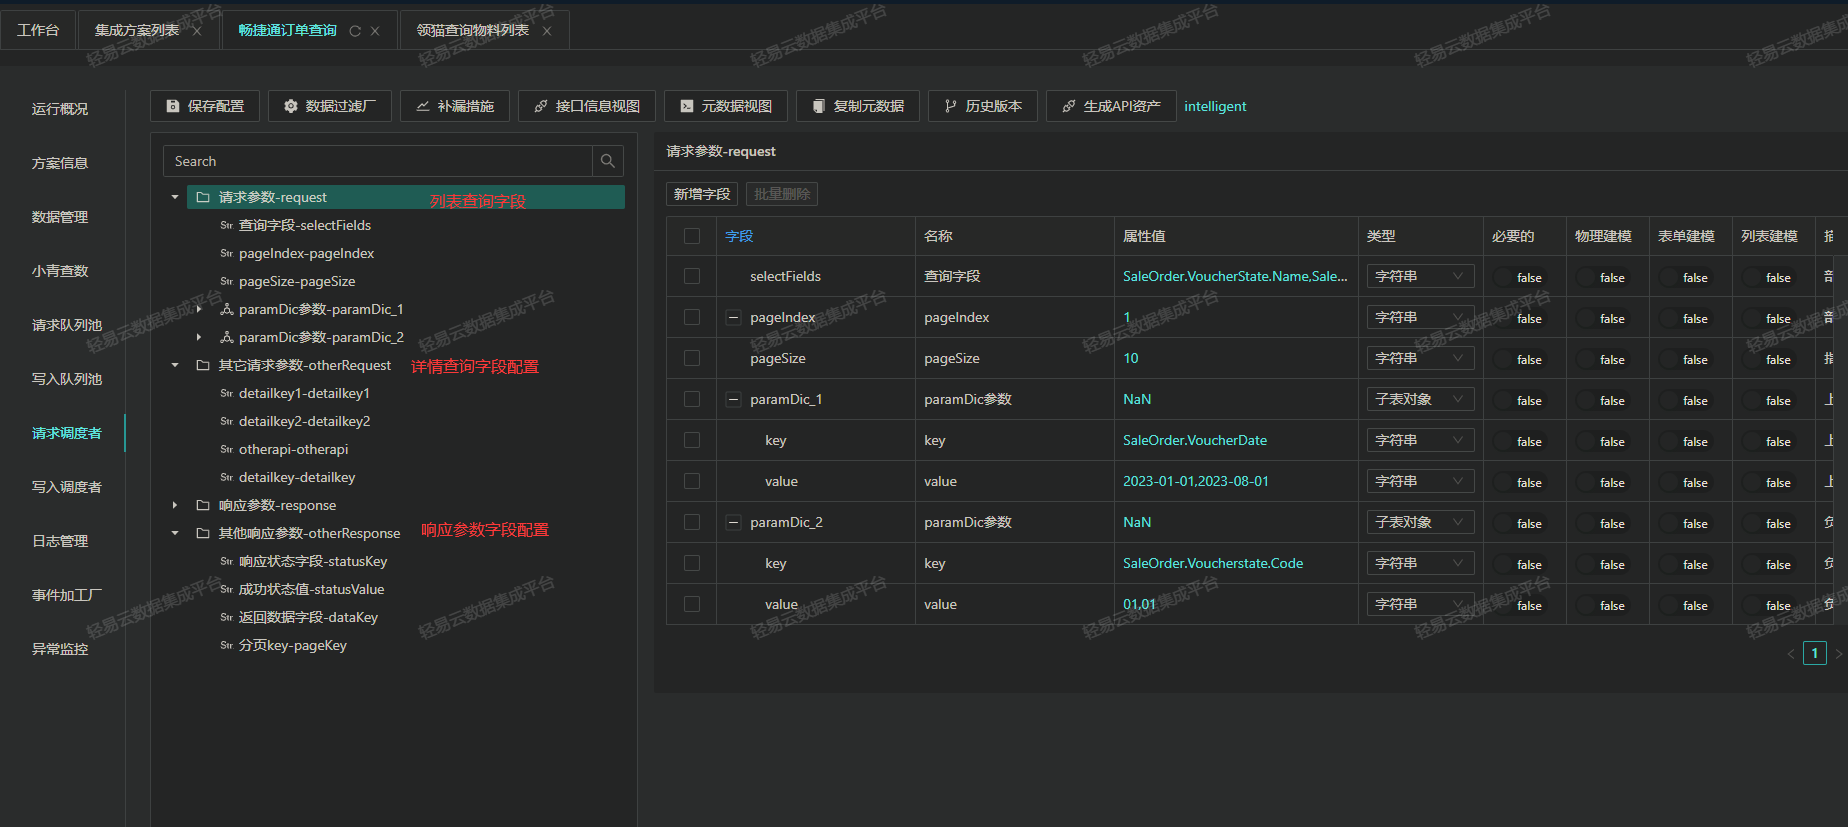Click the object icon of paramDic_1 tree node
The height and width of the screenshot is (827, 1848).
click(x=227, y=309)
